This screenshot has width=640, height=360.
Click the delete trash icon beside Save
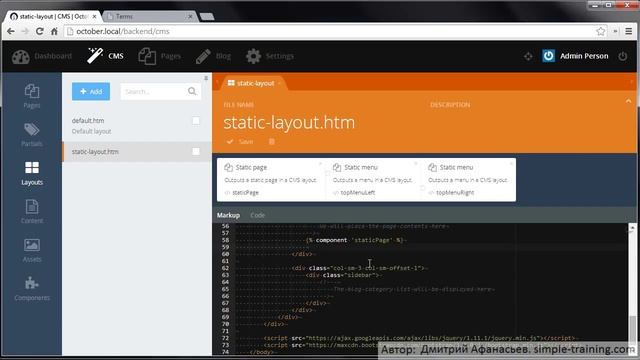pyautogui.click(x=271, y=142)
